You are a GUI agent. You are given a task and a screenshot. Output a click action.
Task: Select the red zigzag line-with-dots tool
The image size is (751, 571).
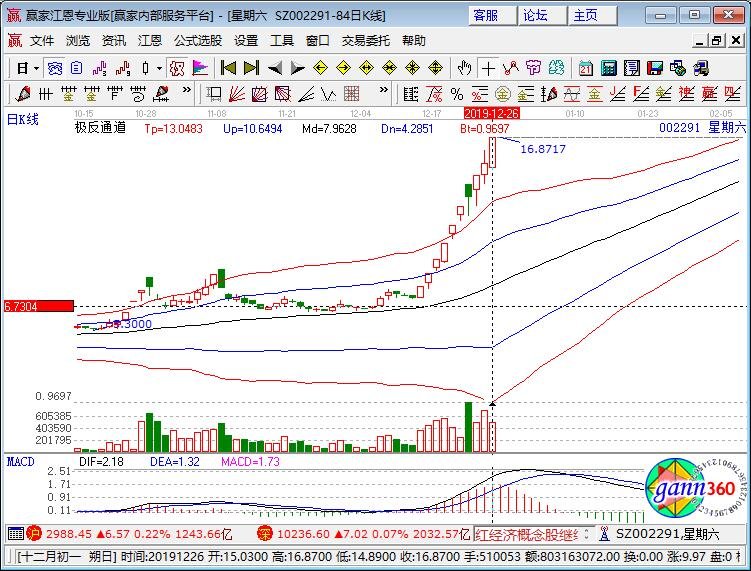pyautogui.click(x=511, y=68)
